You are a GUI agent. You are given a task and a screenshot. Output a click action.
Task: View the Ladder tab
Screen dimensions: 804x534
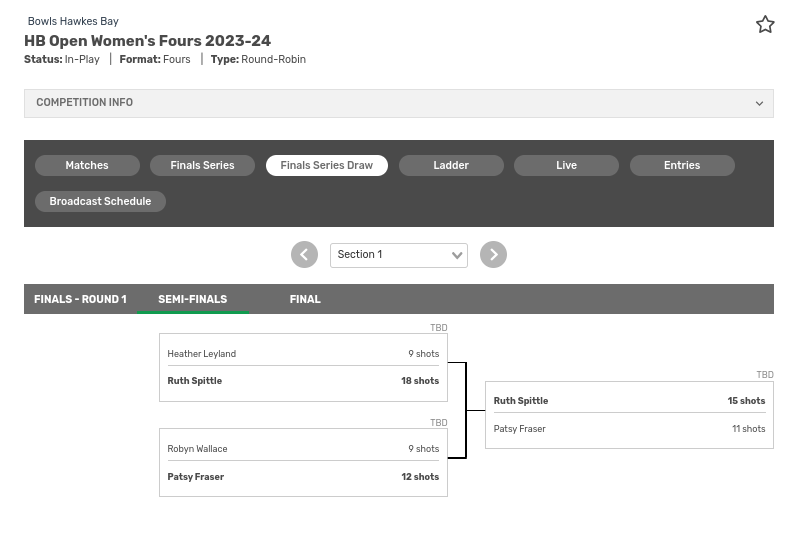click(x=451, y=166)
